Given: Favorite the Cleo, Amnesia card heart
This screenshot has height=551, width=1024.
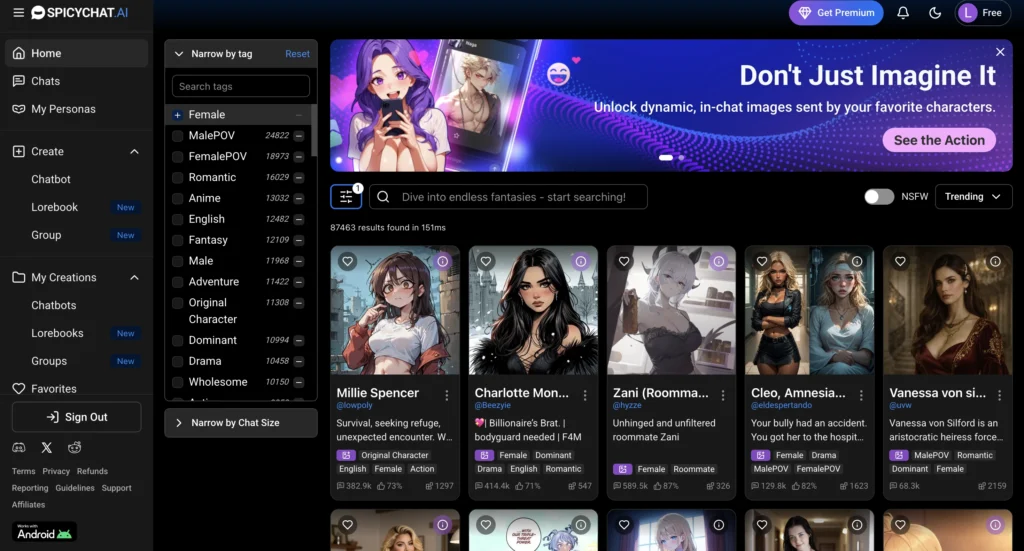Looking at the screenshot, I should click(x=762, y=261).
